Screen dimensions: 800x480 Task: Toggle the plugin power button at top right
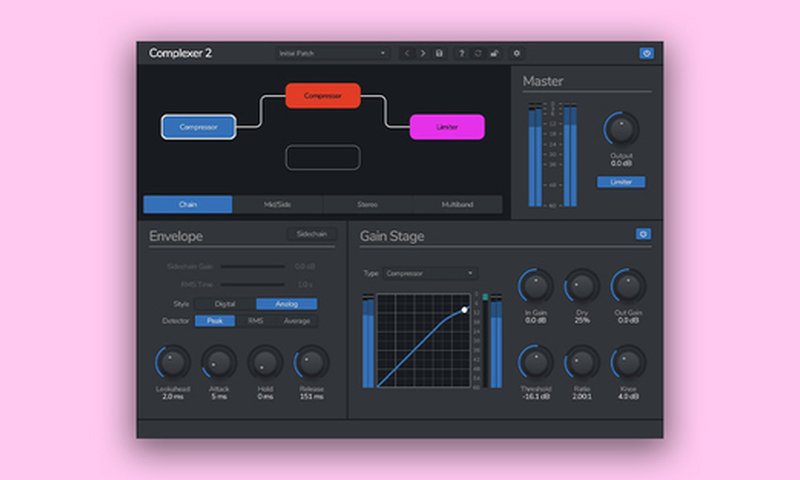(x=646, y=53)
